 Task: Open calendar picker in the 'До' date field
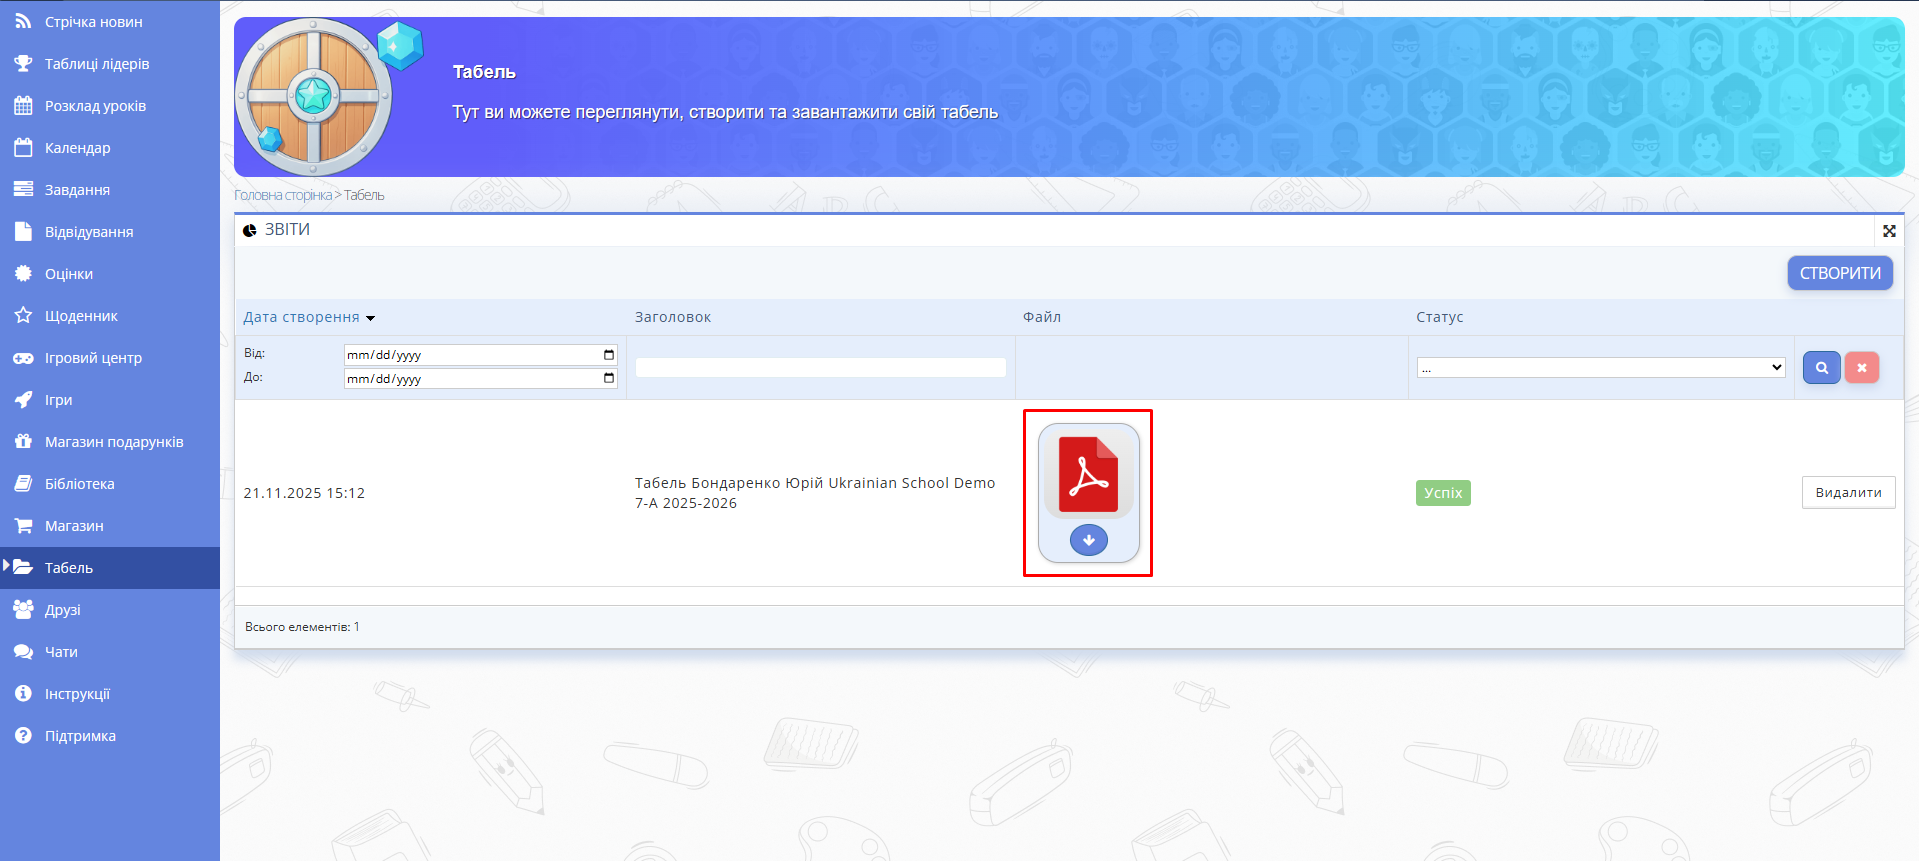pos(609,379)
